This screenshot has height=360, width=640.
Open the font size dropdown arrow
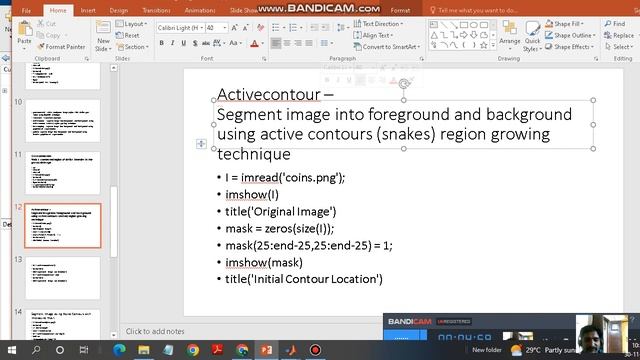click(224, 28)
